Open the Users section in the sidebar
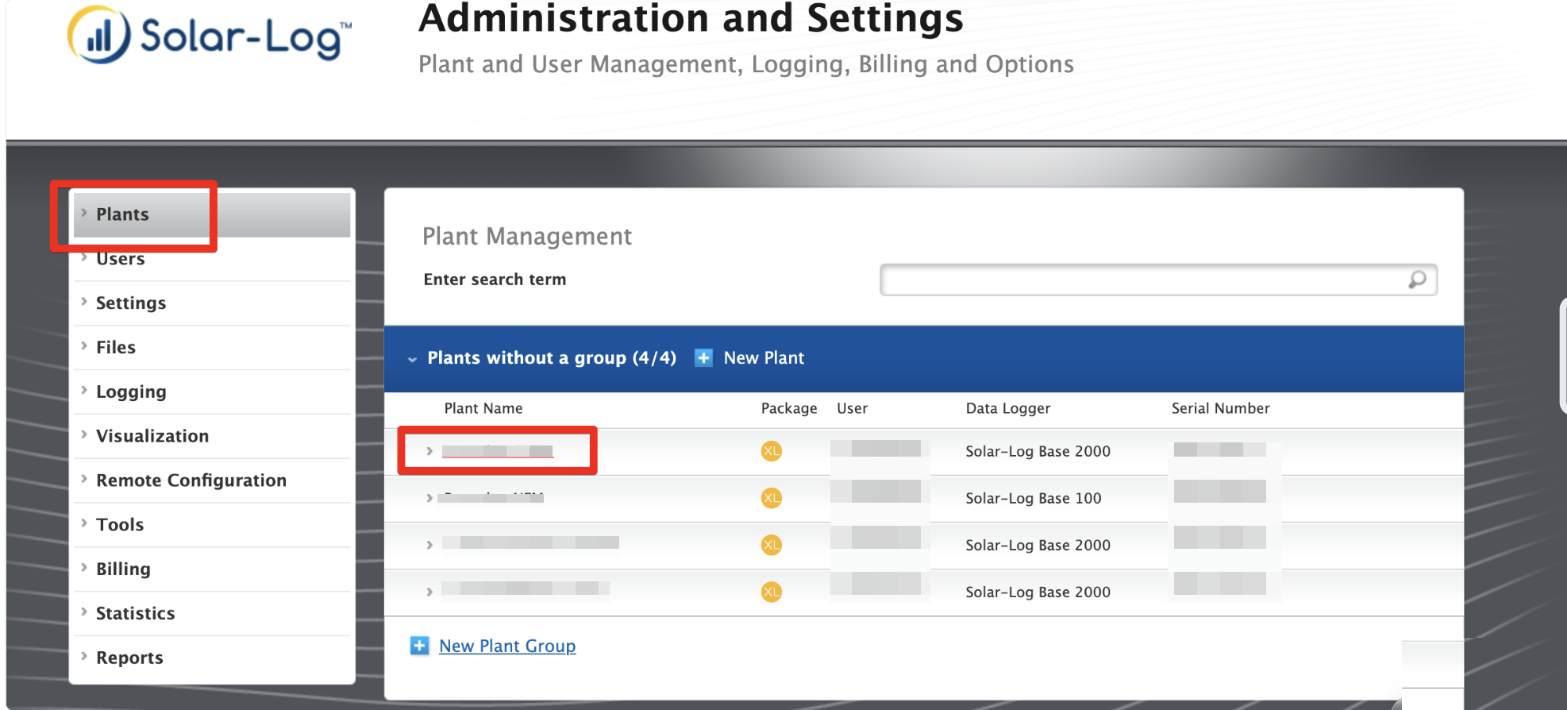The width and height of the screenshot is (1567, 710). (x=212, y=259)
